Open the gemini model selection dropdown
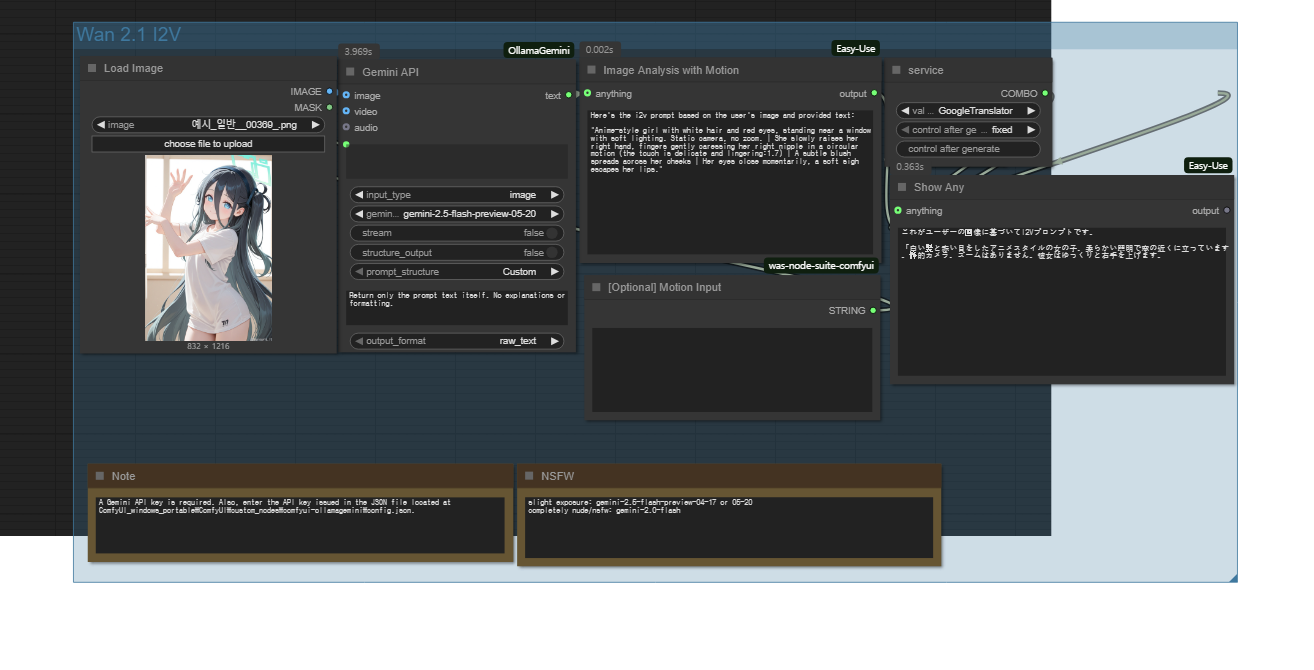This screenshot has width=1314, height=670. click(x=457, y=214)
